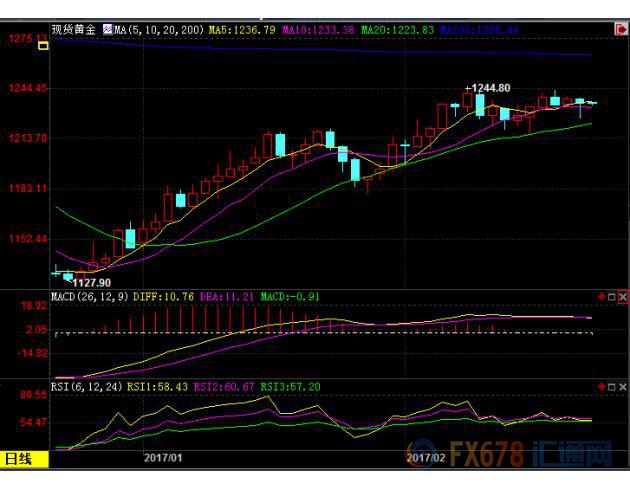Click the MA20:1223.83 value
This screenshot has width=630, height=490.
pos(397,30)
